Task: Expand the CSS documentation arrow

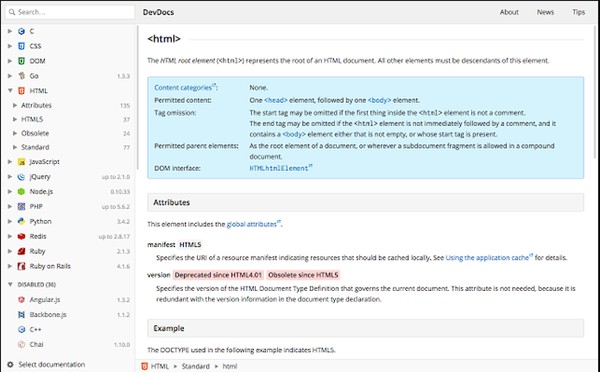Action: point(10,46)
